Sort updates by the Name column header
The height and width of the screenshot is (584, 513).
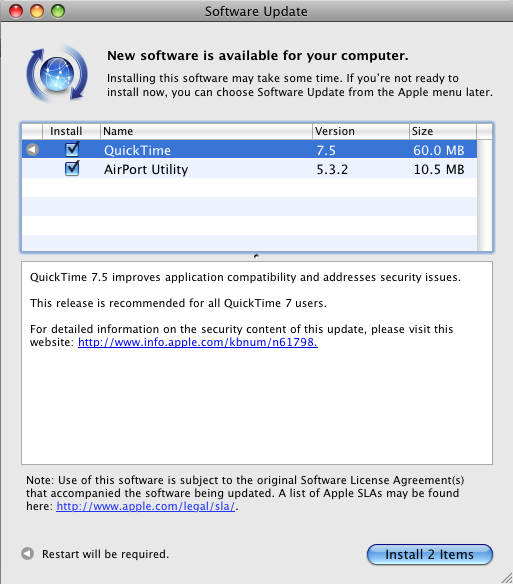[206, 131]
